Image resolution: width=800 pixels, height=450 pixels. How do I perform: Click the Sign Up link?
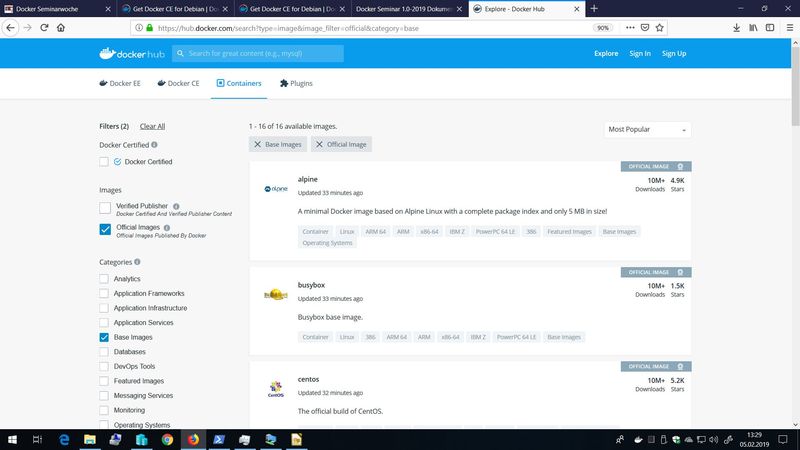674,53
